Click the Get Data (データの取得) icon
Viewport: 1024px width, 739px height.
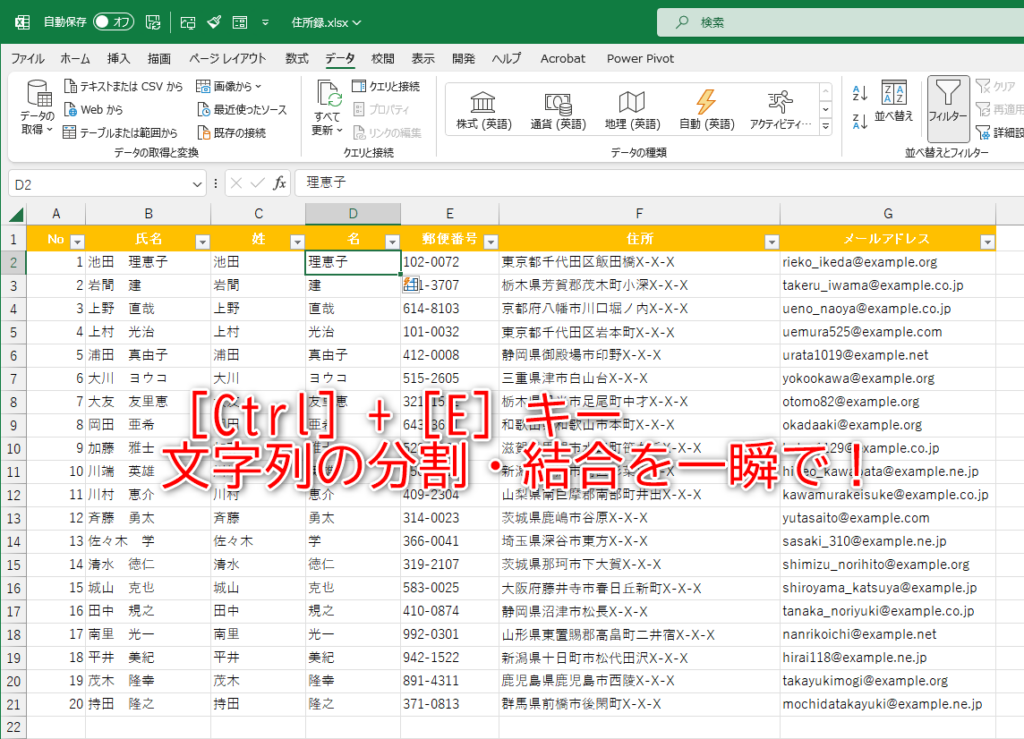(38, 98)
